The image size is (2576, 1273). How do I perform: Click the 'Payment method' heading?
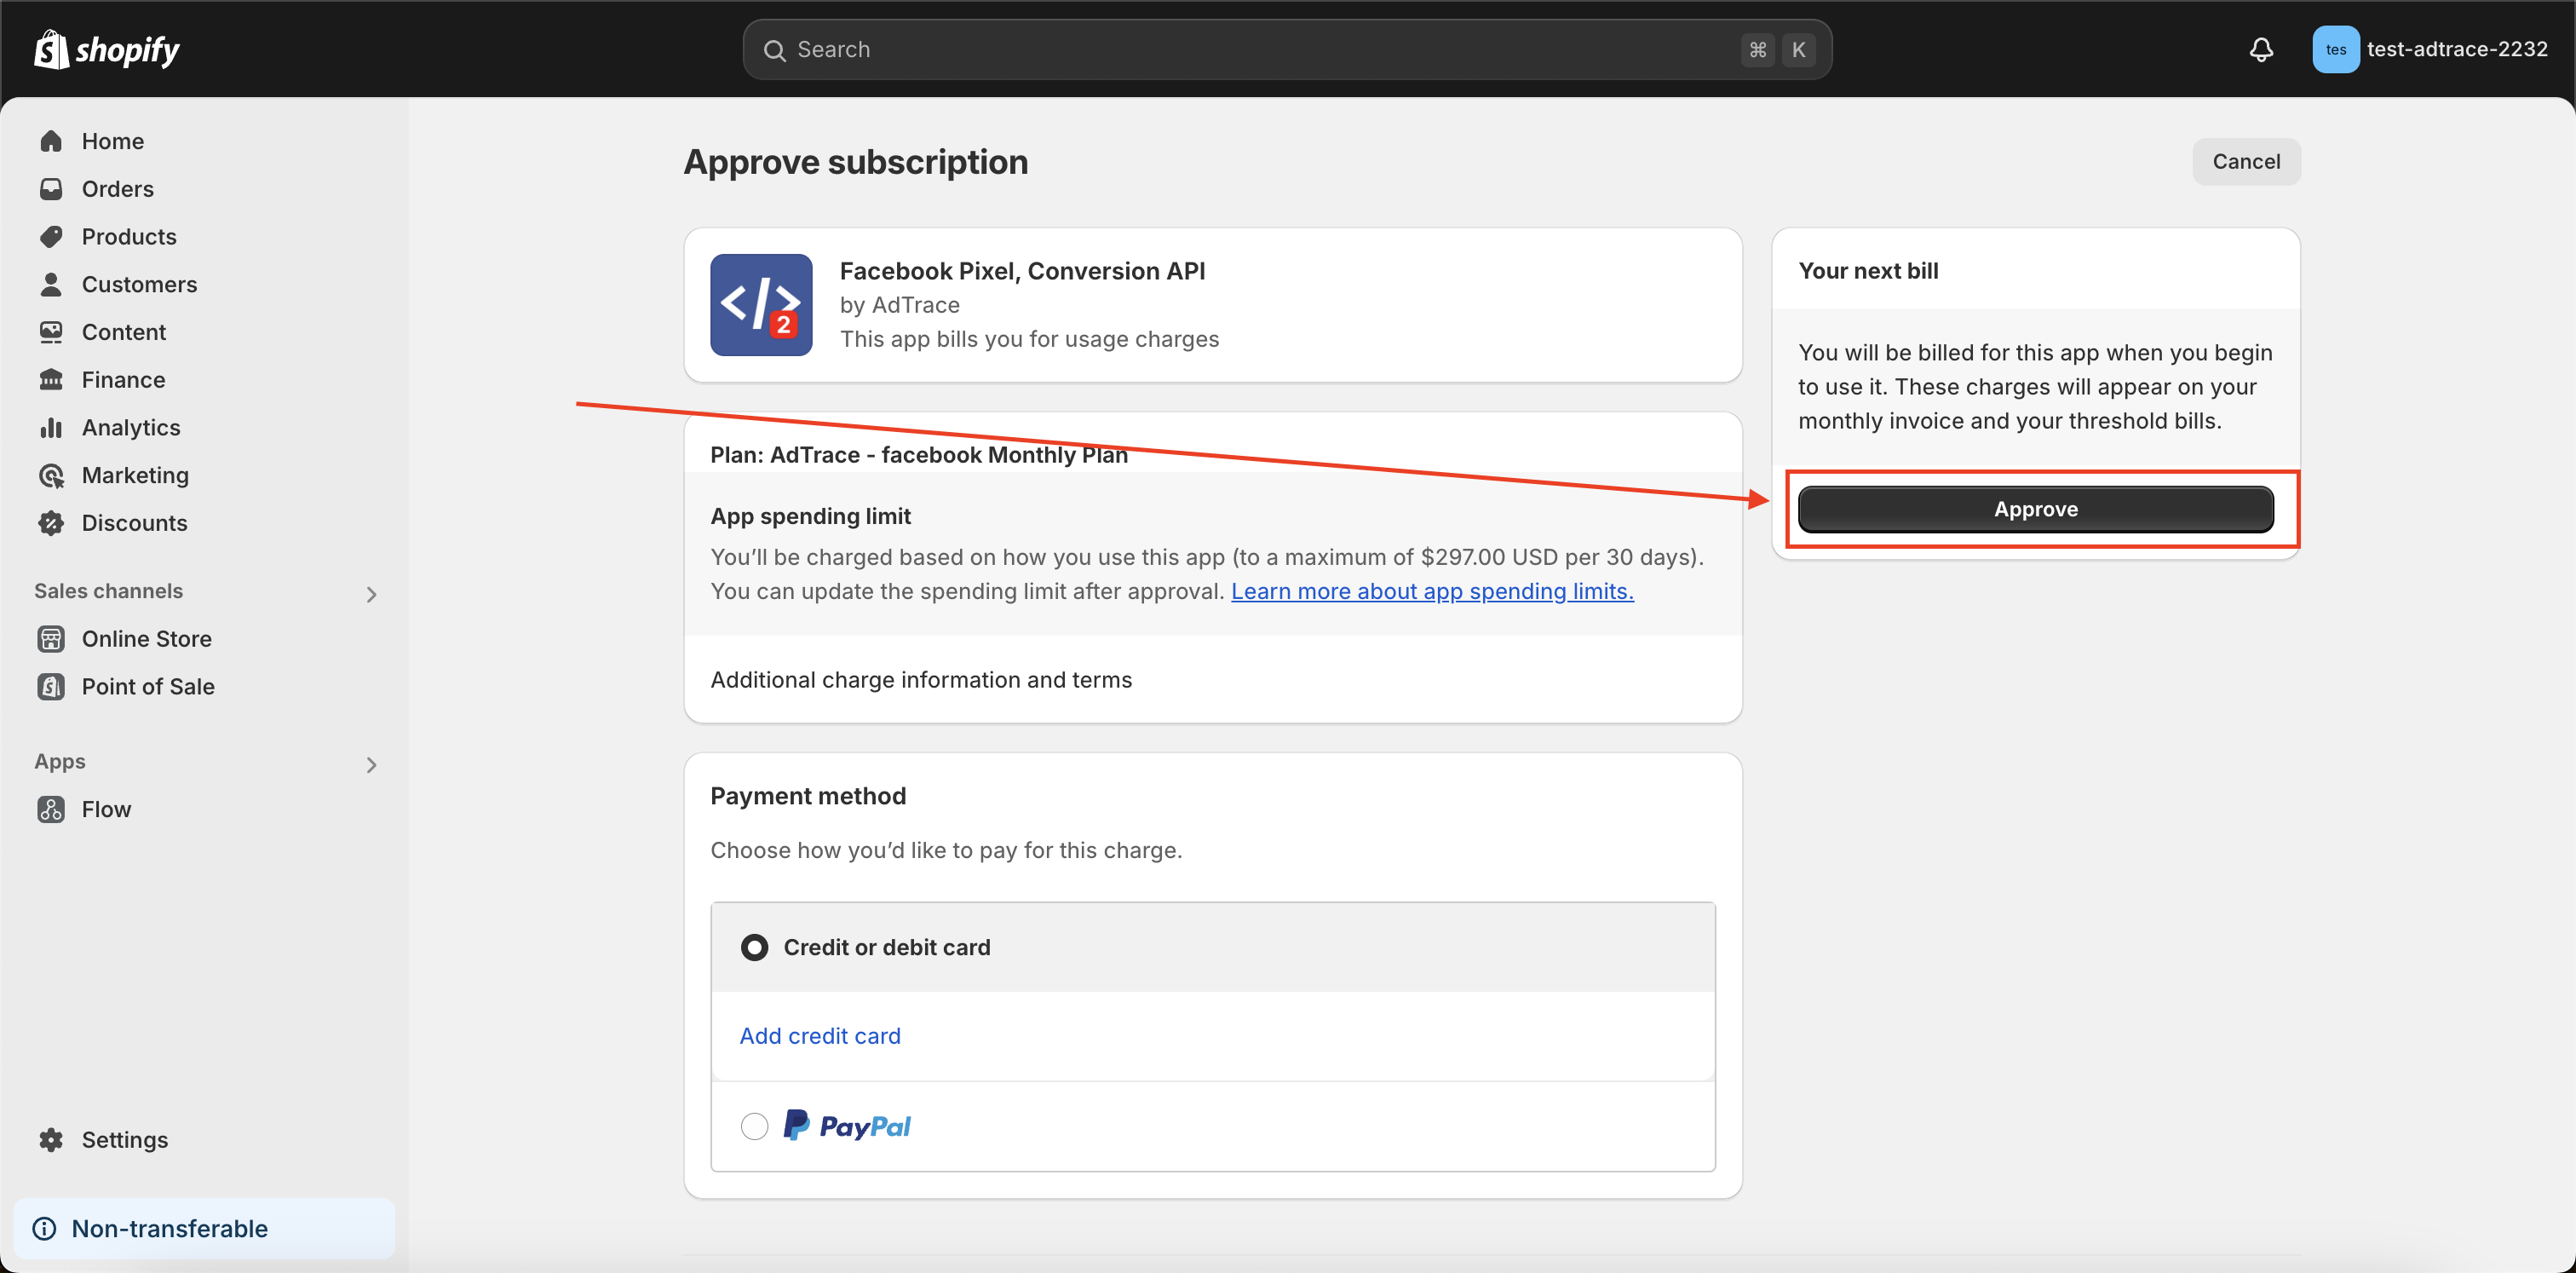click(x=808, y=796)
